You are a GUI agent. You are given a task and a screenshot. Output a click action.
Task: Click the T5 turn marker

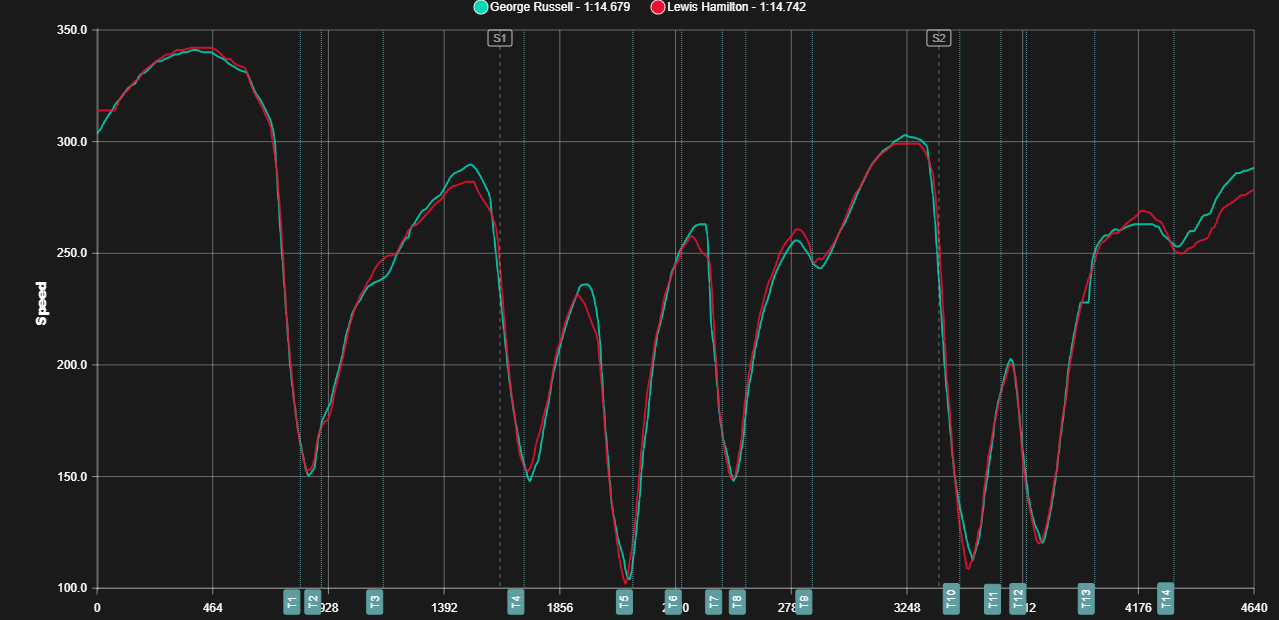pos(625,601)
